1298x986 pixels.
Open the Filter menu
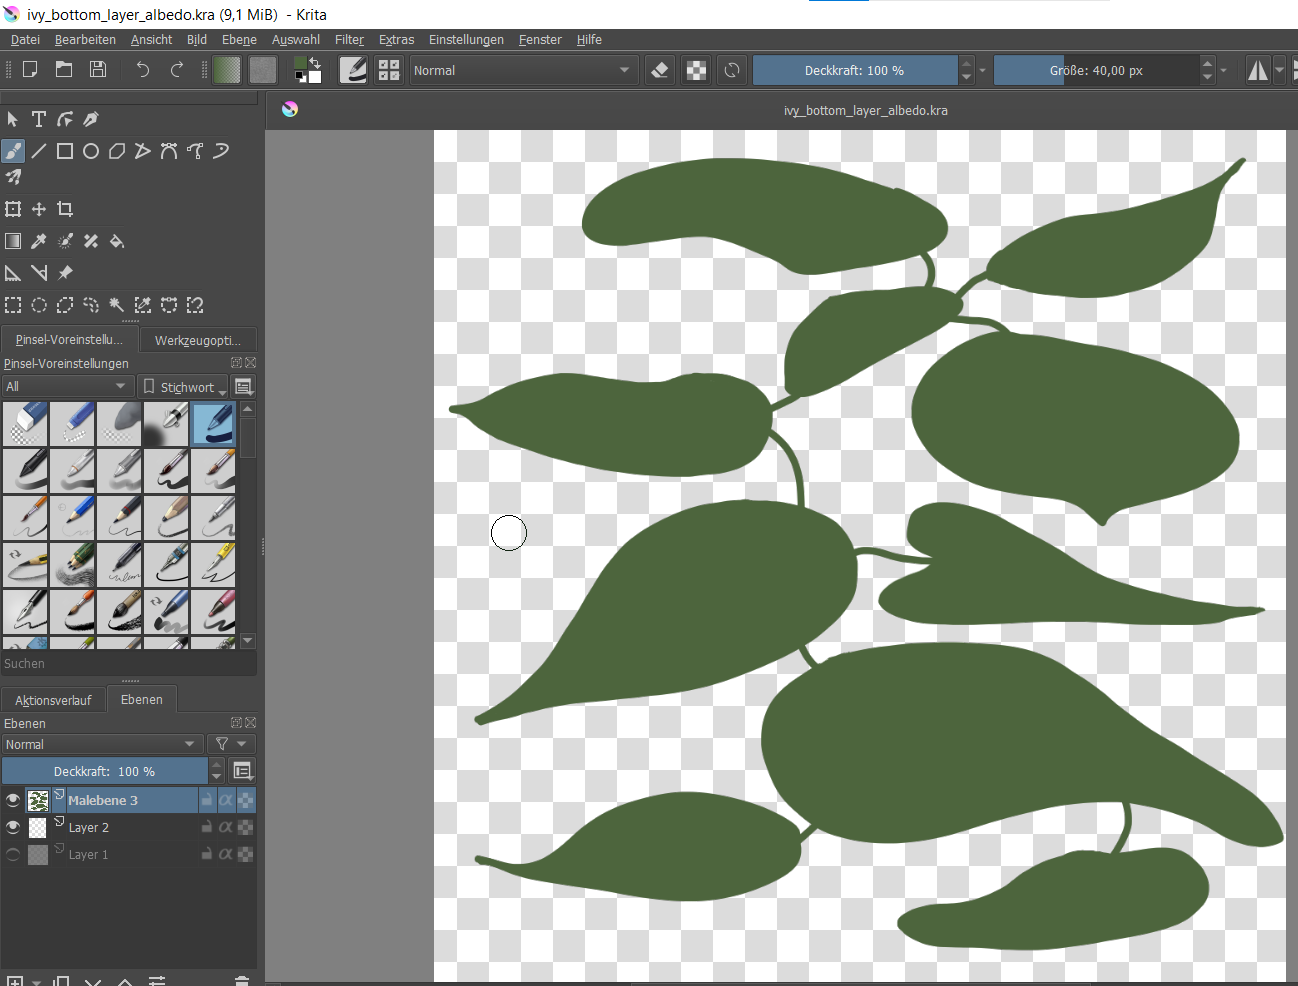point(349,40)
